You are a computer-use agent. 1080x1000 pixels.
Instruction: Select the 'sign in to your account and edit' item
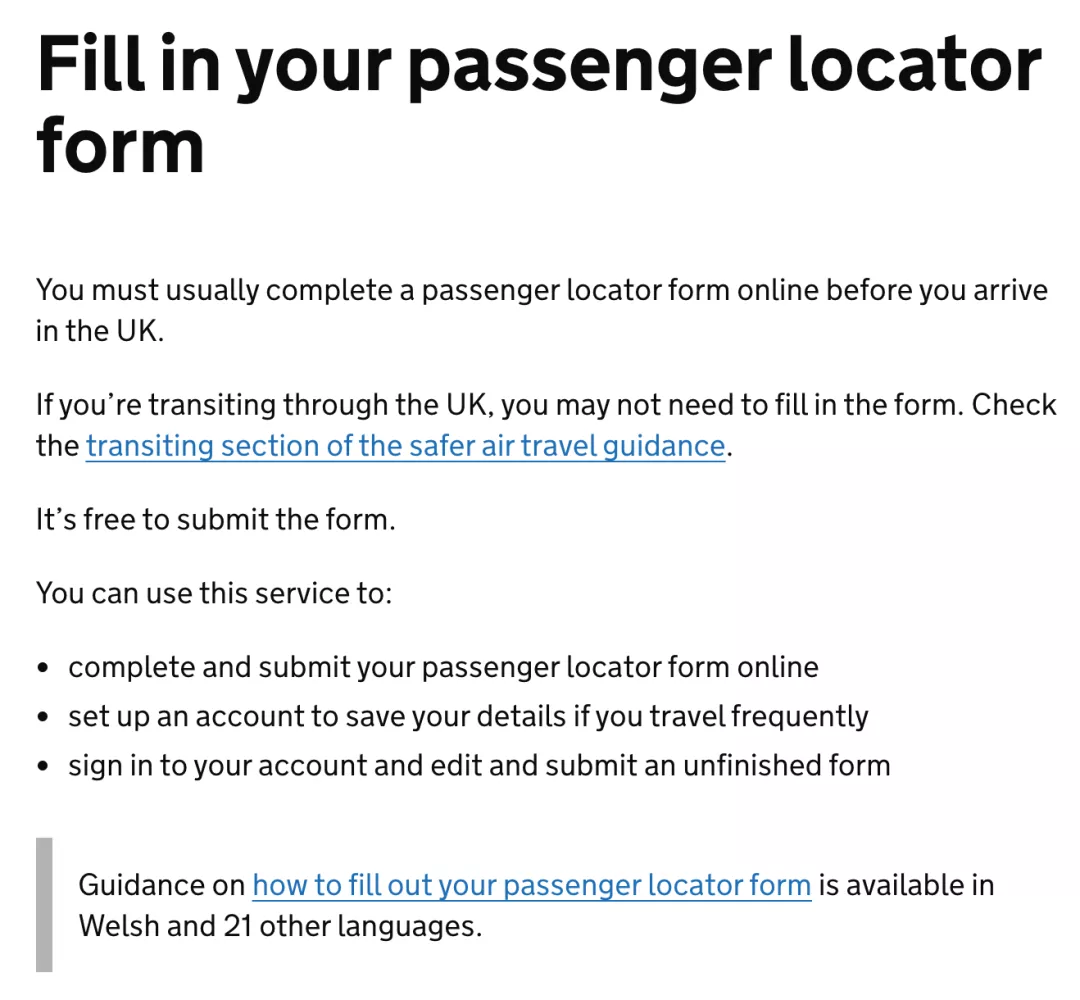479,767
